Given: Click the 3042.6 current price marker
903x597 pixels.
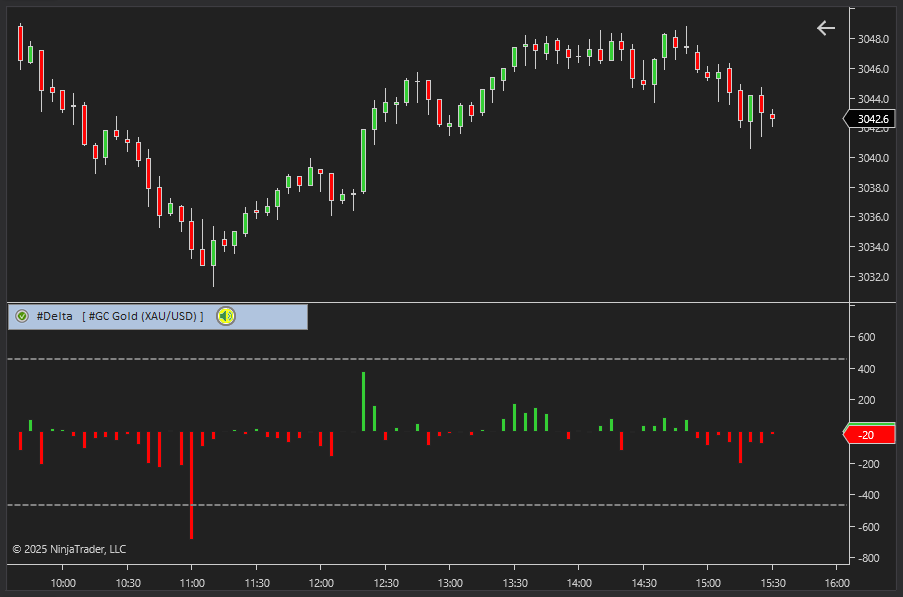Looking at the screenshot, I should (x=873, y=119).
